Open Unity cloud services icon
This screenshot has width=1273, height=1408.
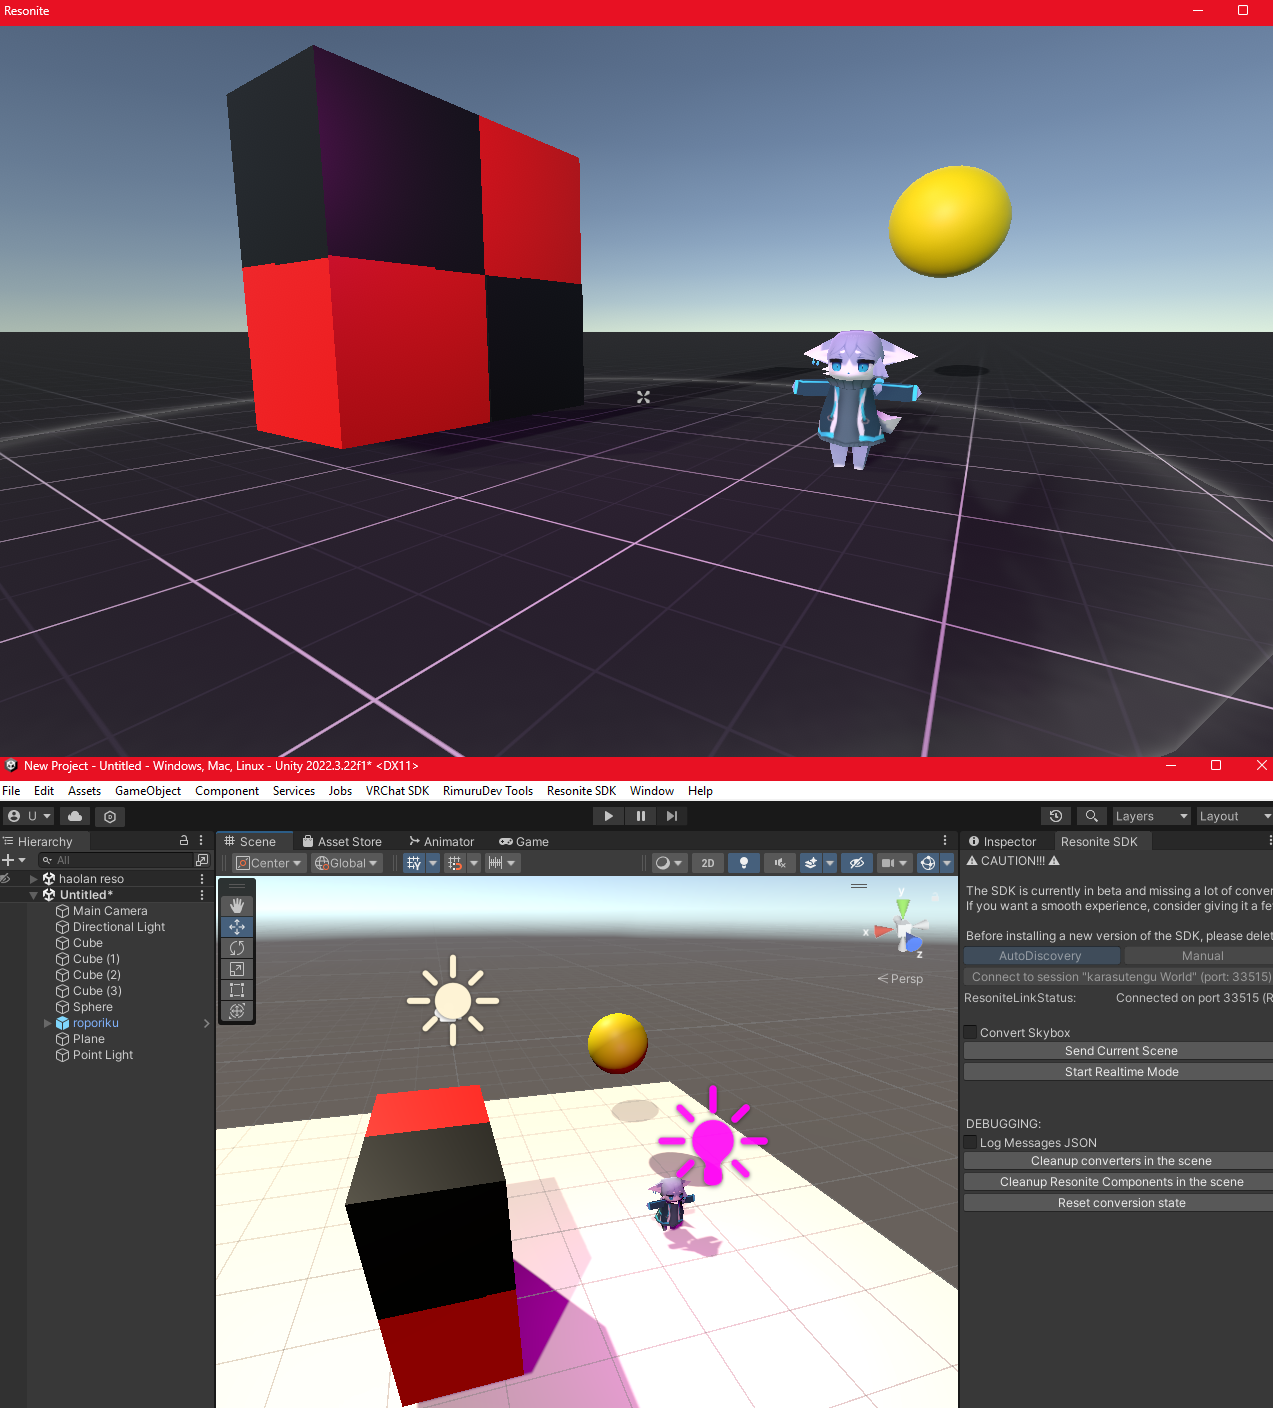pos(75,816)
